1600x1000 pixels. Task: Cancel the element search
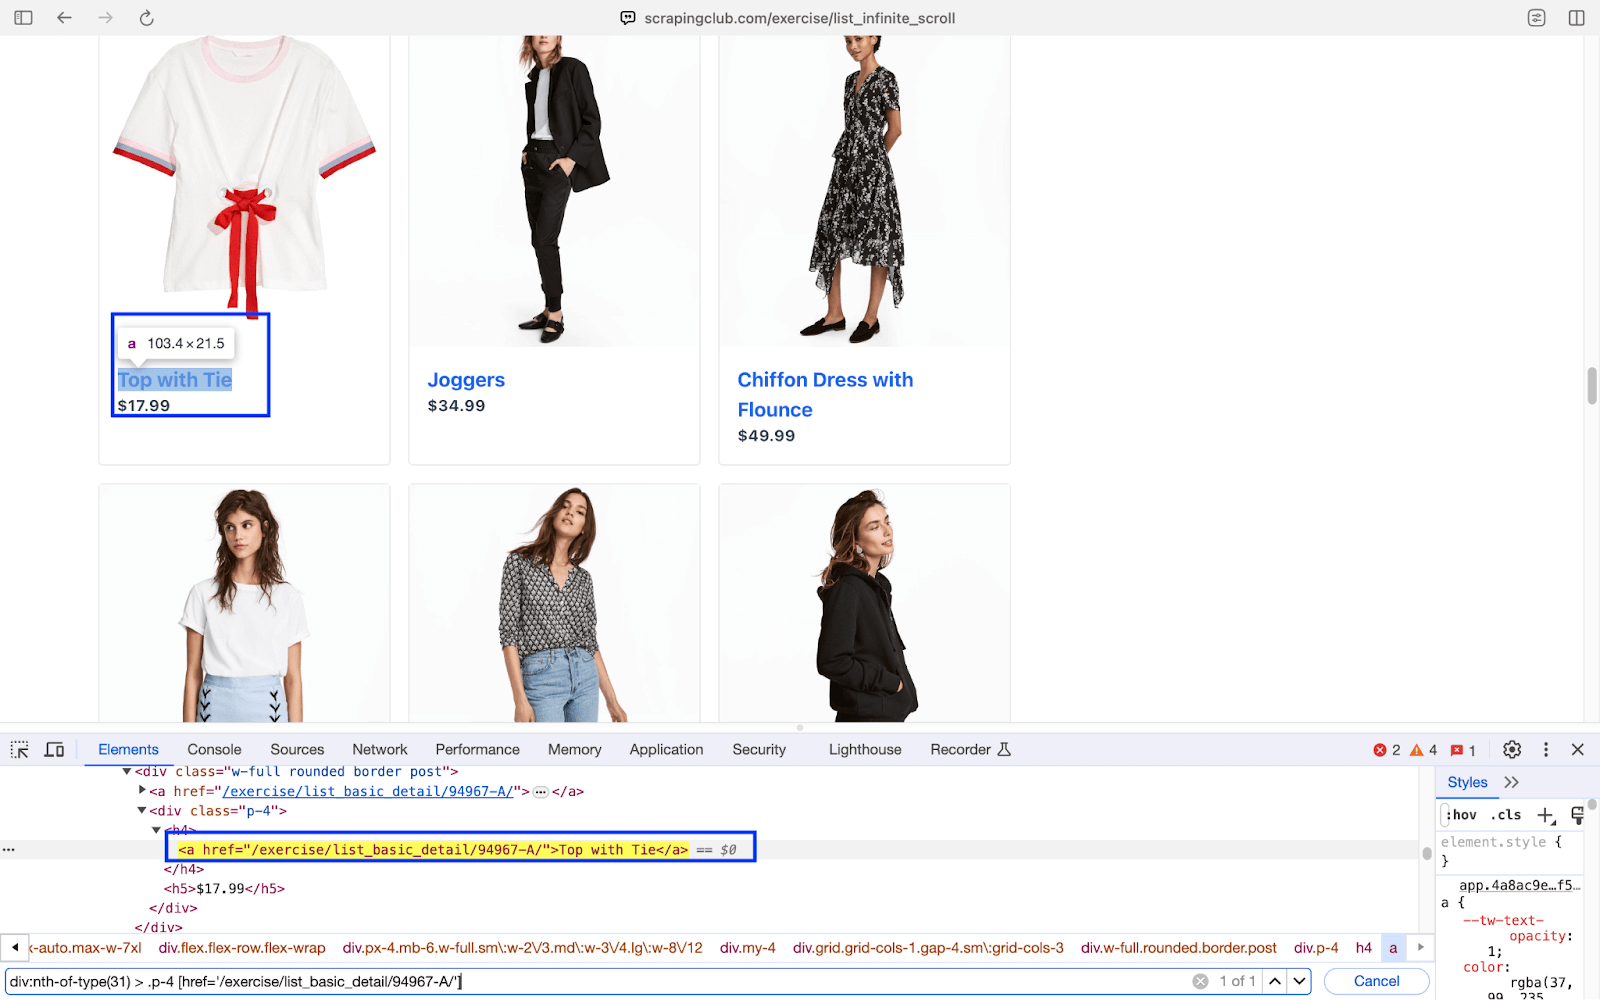click(x=1376, y=982)
